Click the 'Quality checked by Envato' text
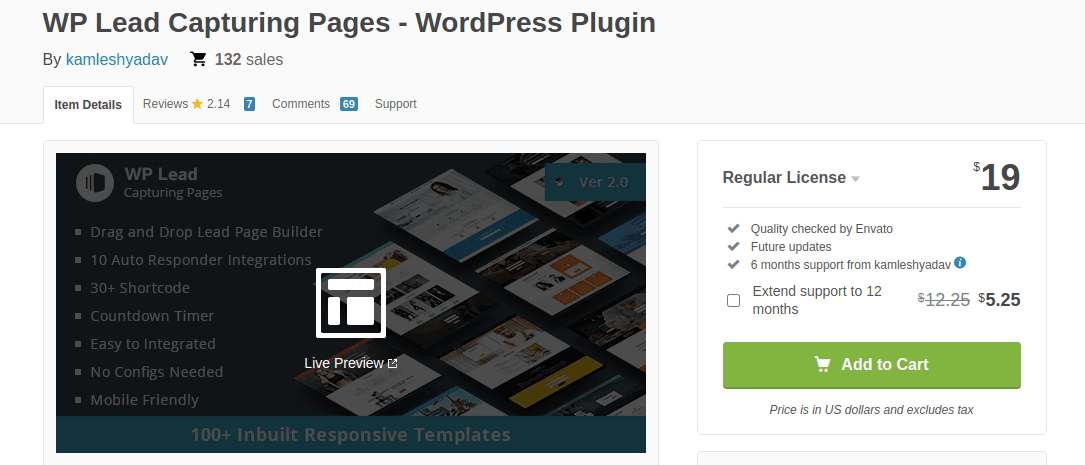The height and width of the screenshot is (465, 1085). point(821,228)
